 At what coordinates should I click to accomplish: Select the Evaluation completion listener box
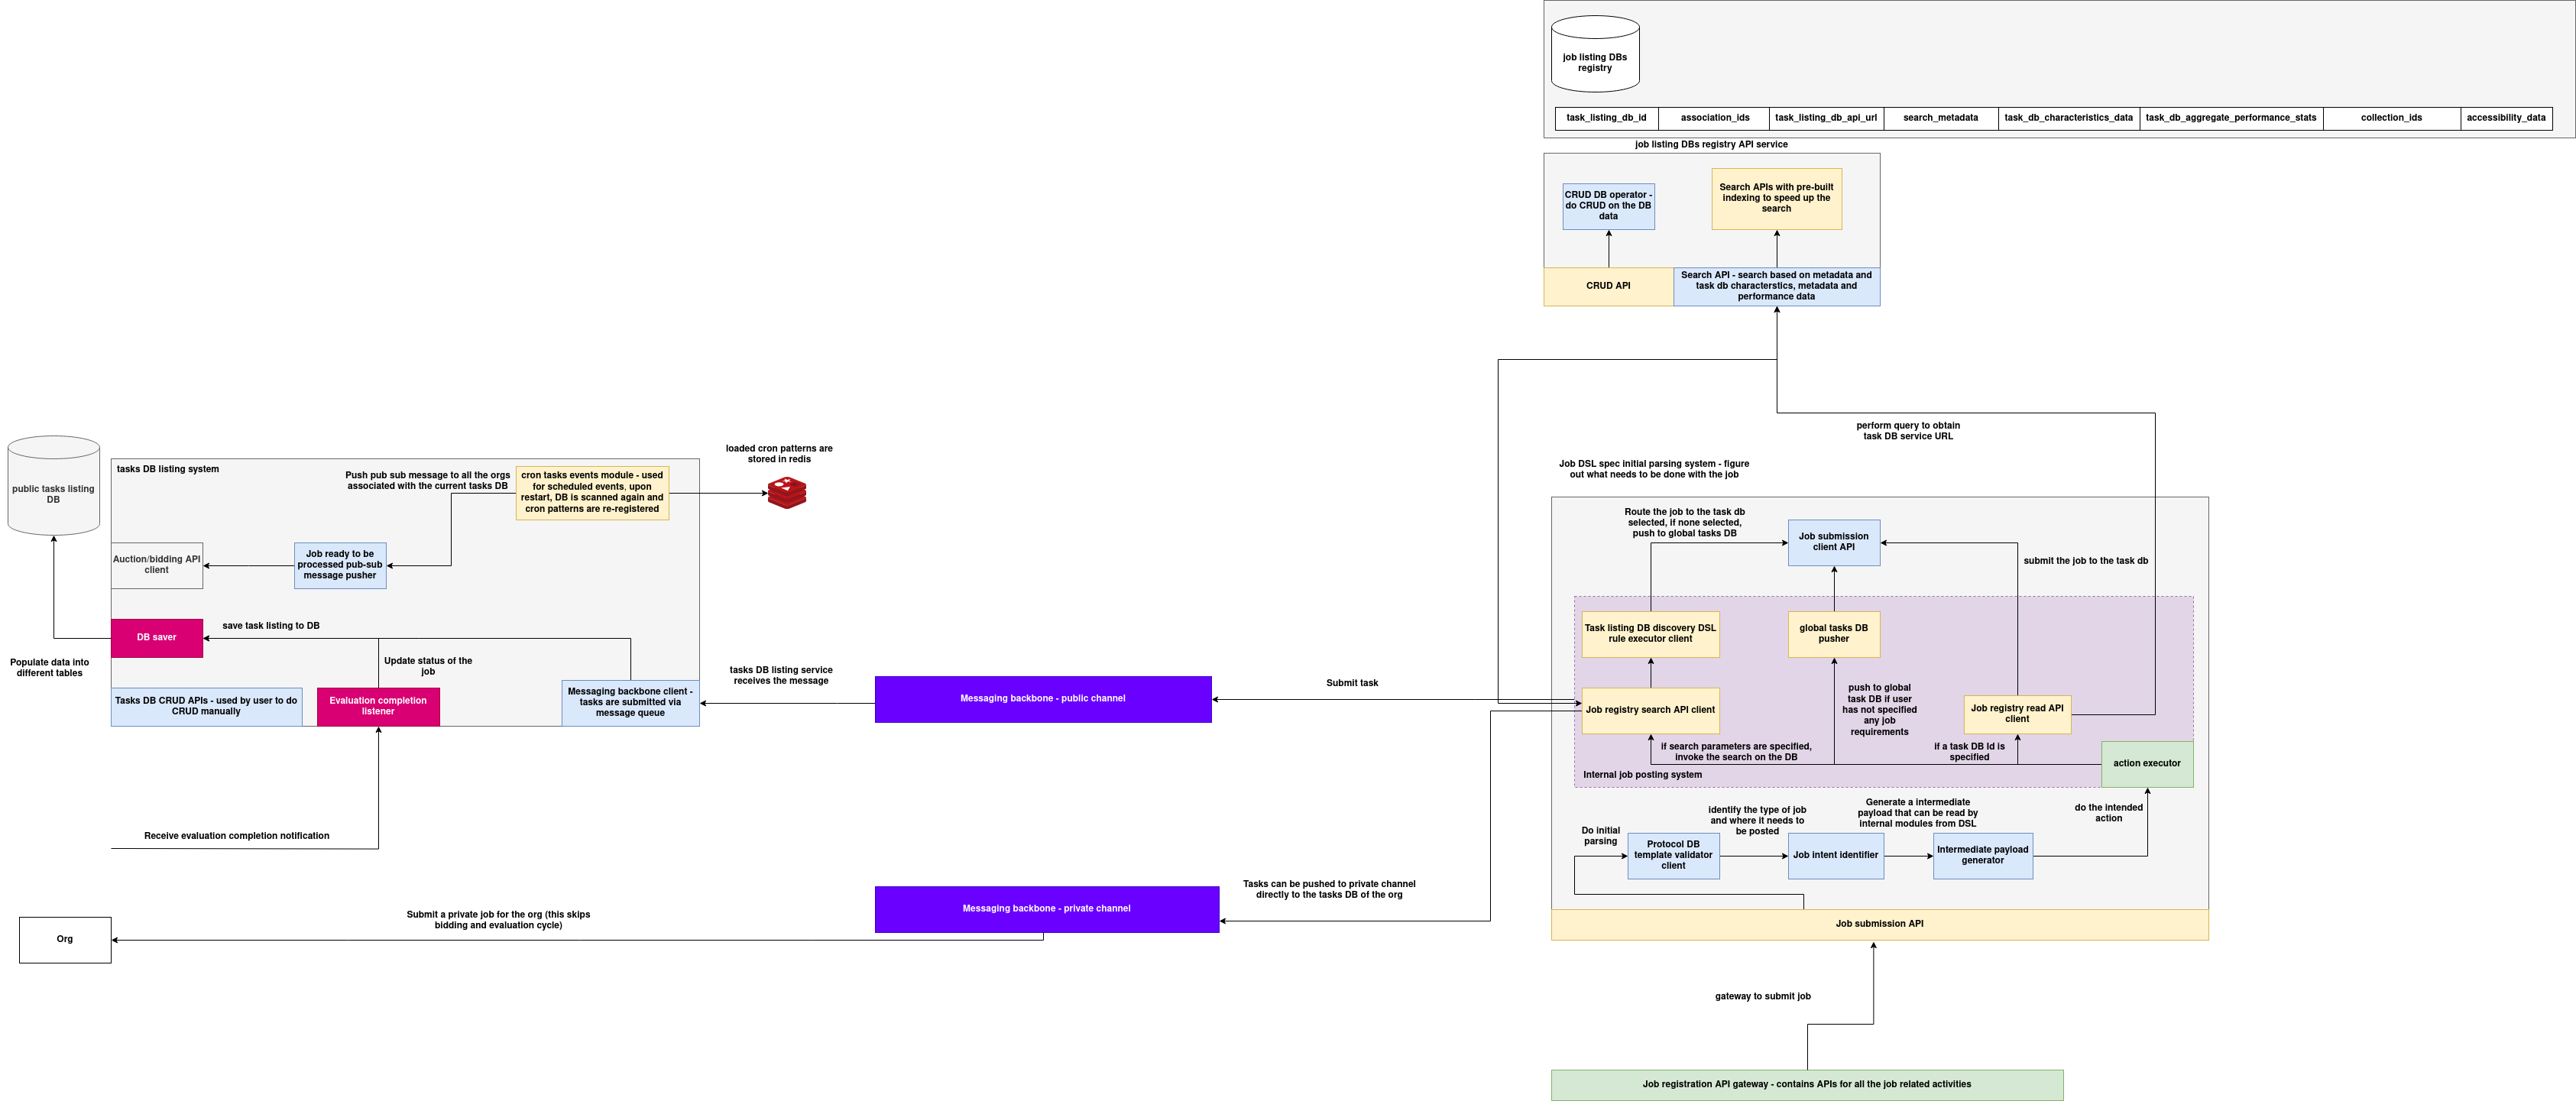pos(378,706)
